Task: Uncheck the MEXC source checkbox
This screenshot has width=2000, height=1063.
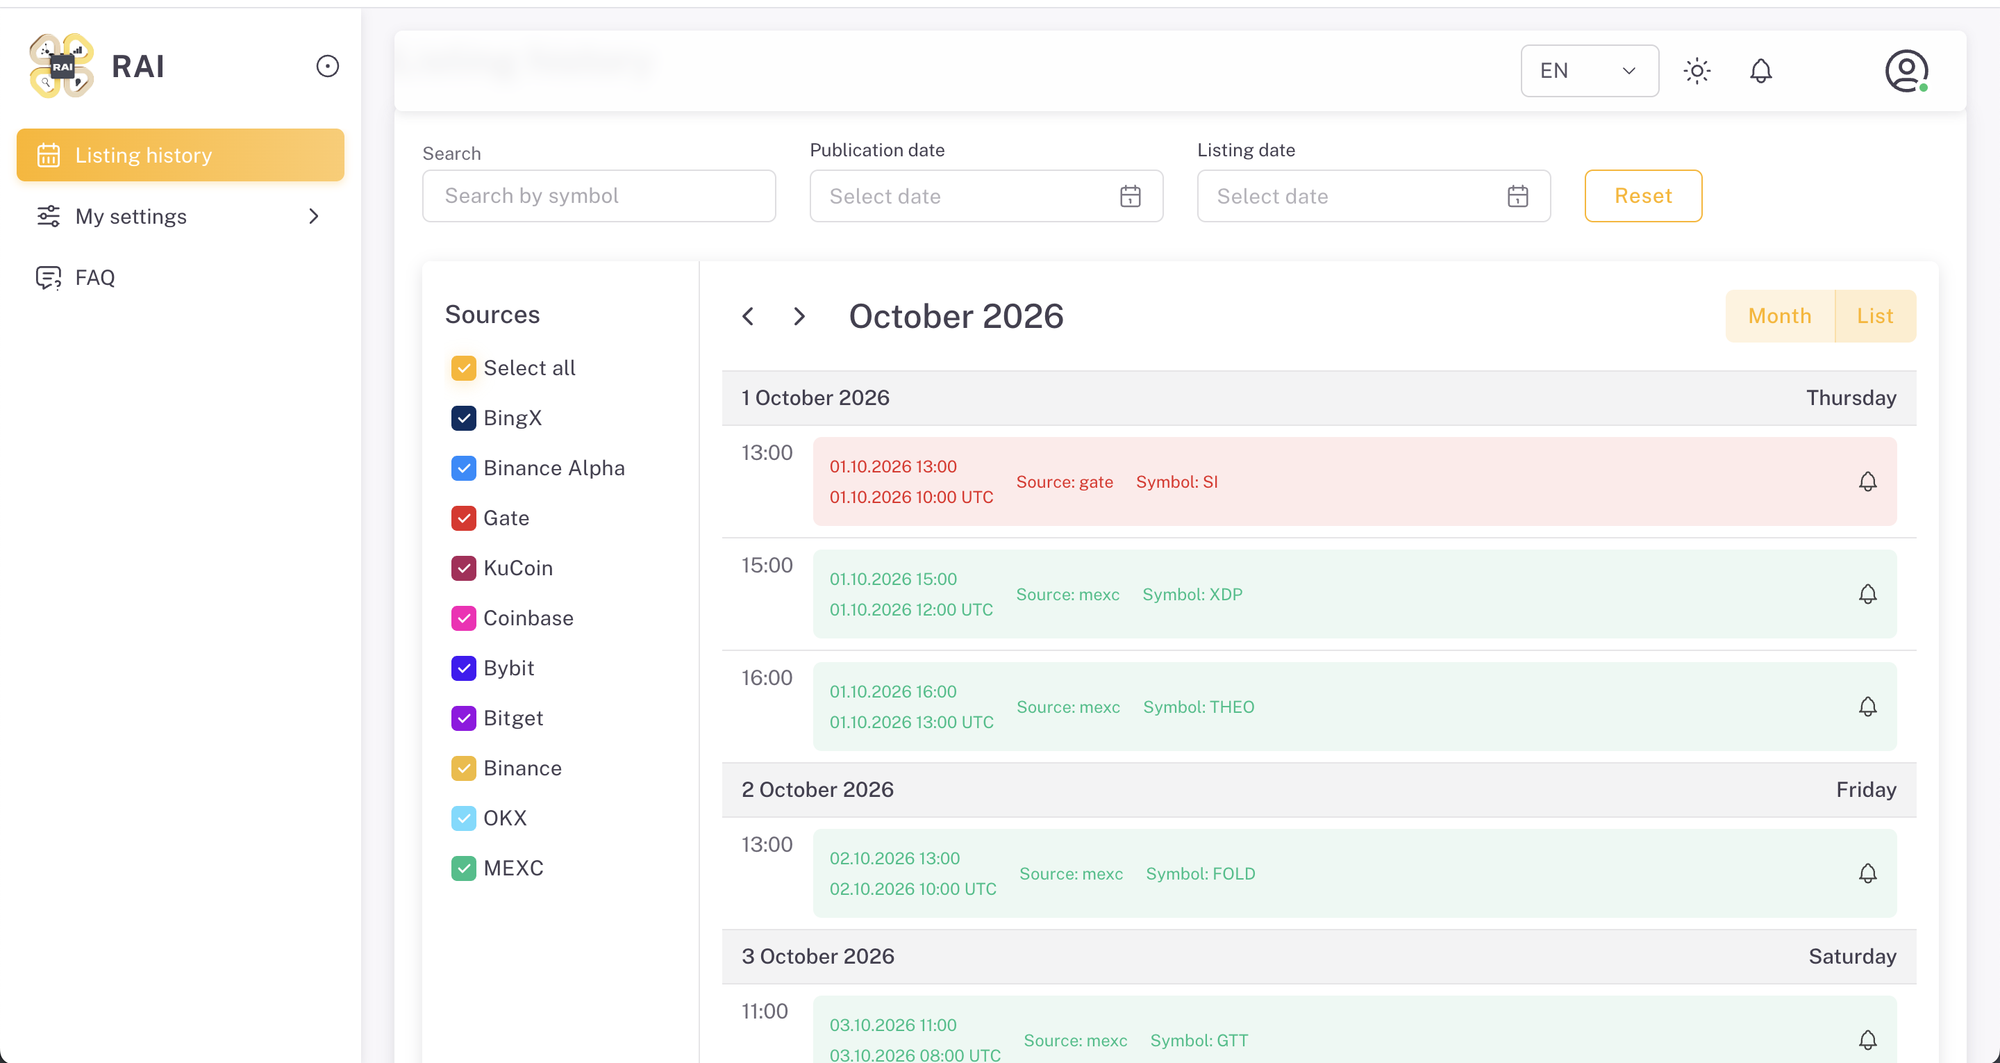Action: 463,868
